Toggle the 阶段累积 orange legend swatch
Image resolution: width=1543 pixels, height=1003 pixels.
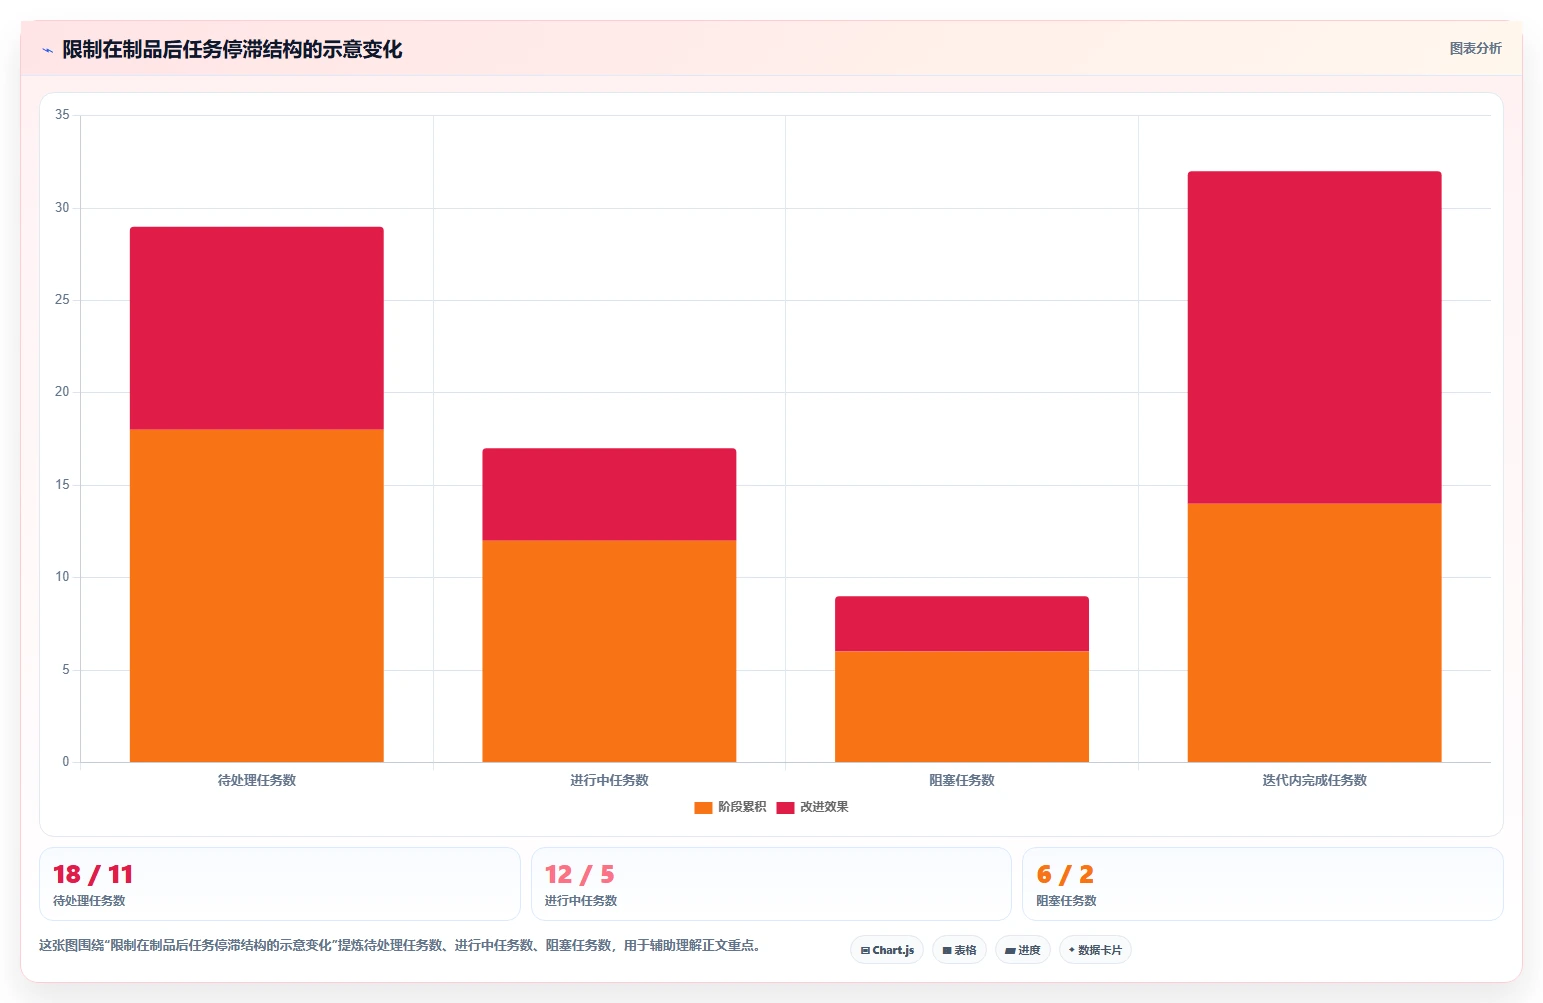[x=703, y=808]
